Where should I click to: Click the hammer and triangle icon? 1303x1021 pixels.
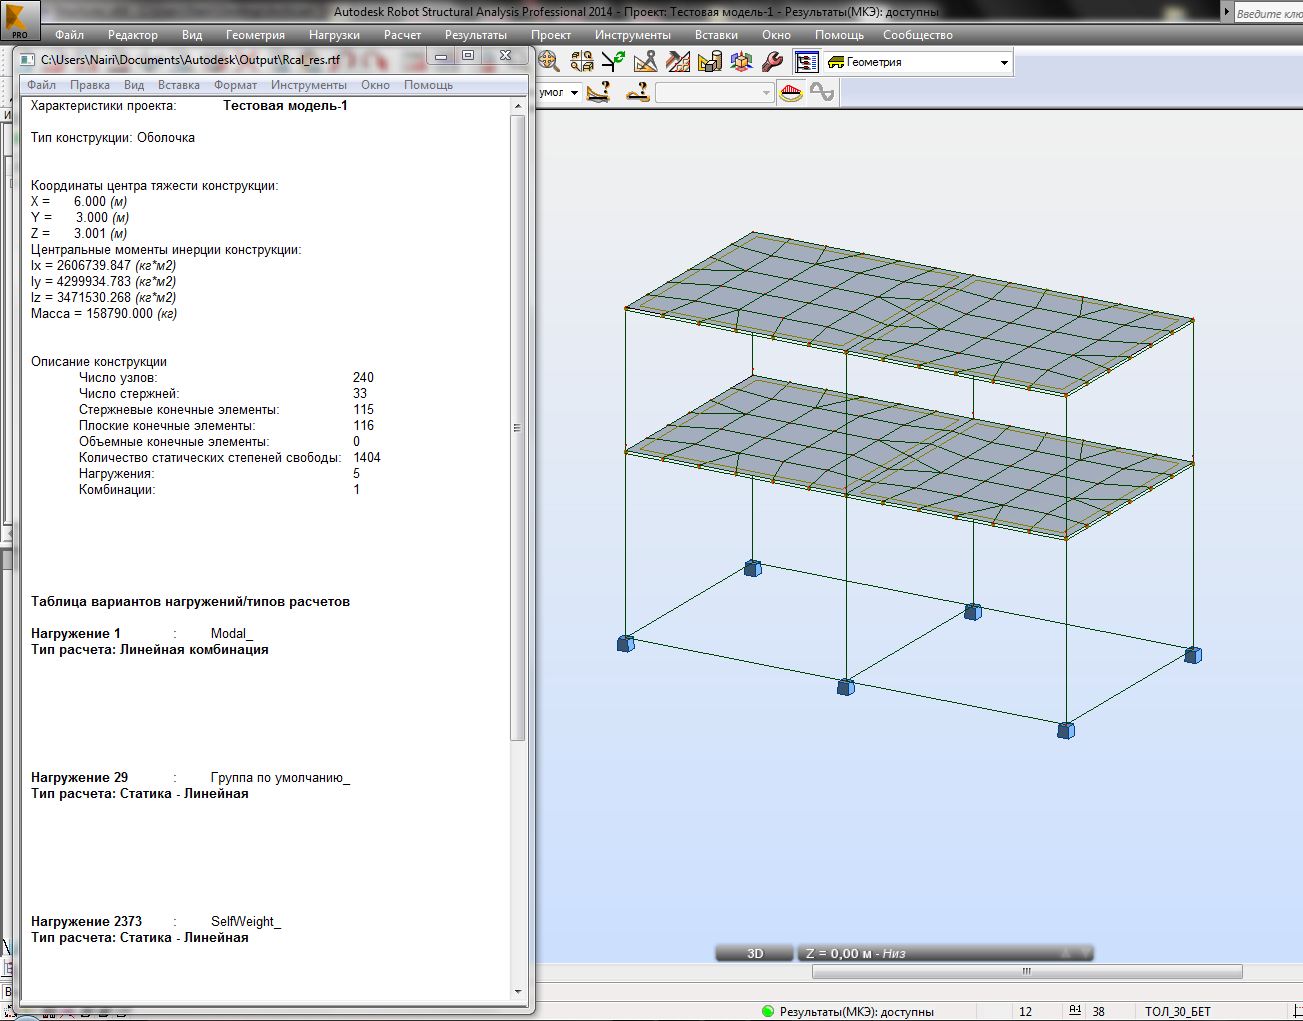[678, 62]
